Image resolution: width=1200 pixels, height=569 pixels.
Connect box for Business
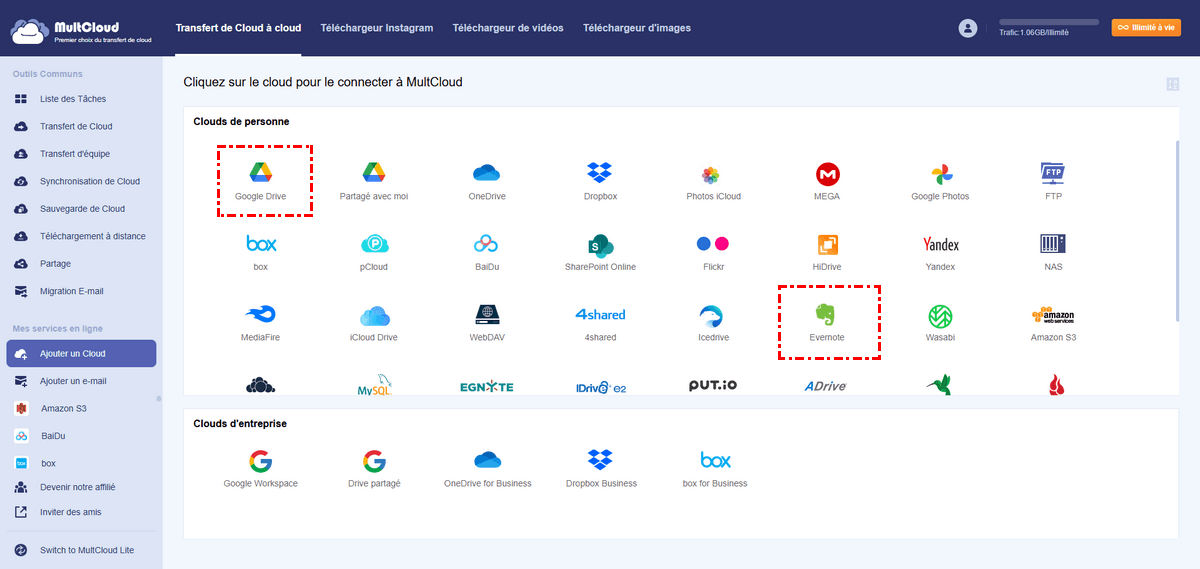pos(714,469)
